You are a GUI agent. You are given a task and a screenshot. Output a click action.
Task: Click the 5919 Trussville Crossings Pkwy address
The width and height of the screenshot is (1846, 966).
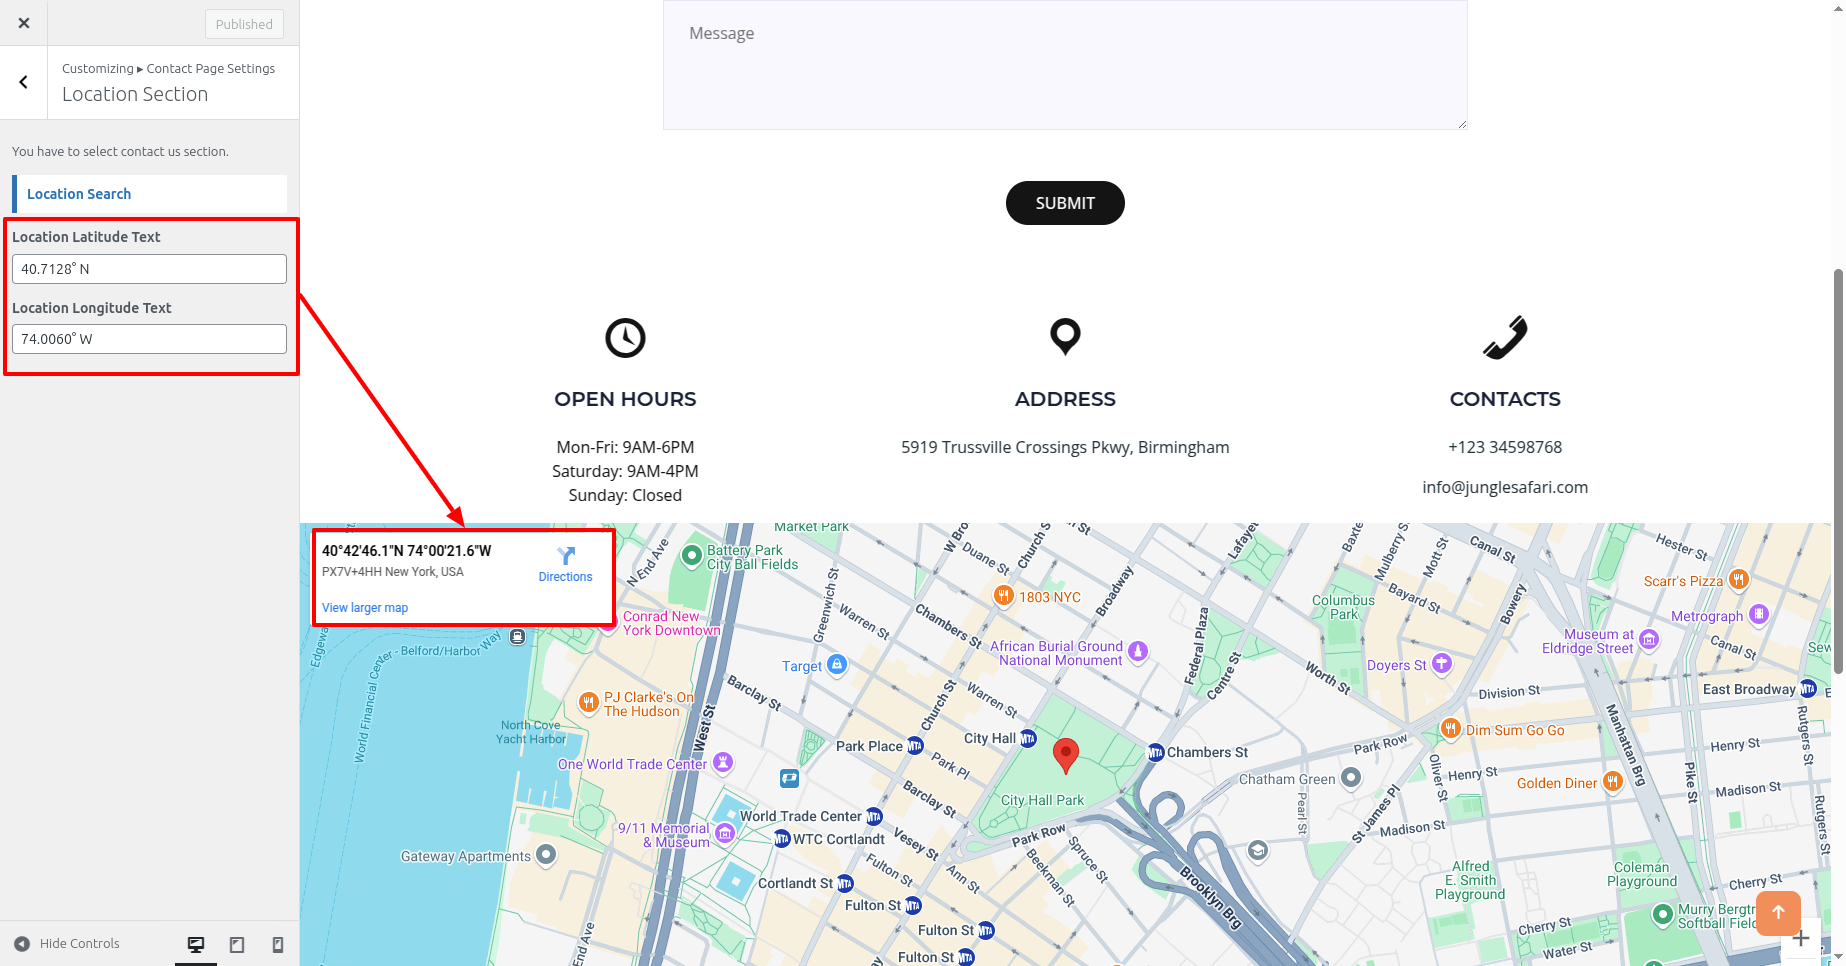tap(1065, 447)
